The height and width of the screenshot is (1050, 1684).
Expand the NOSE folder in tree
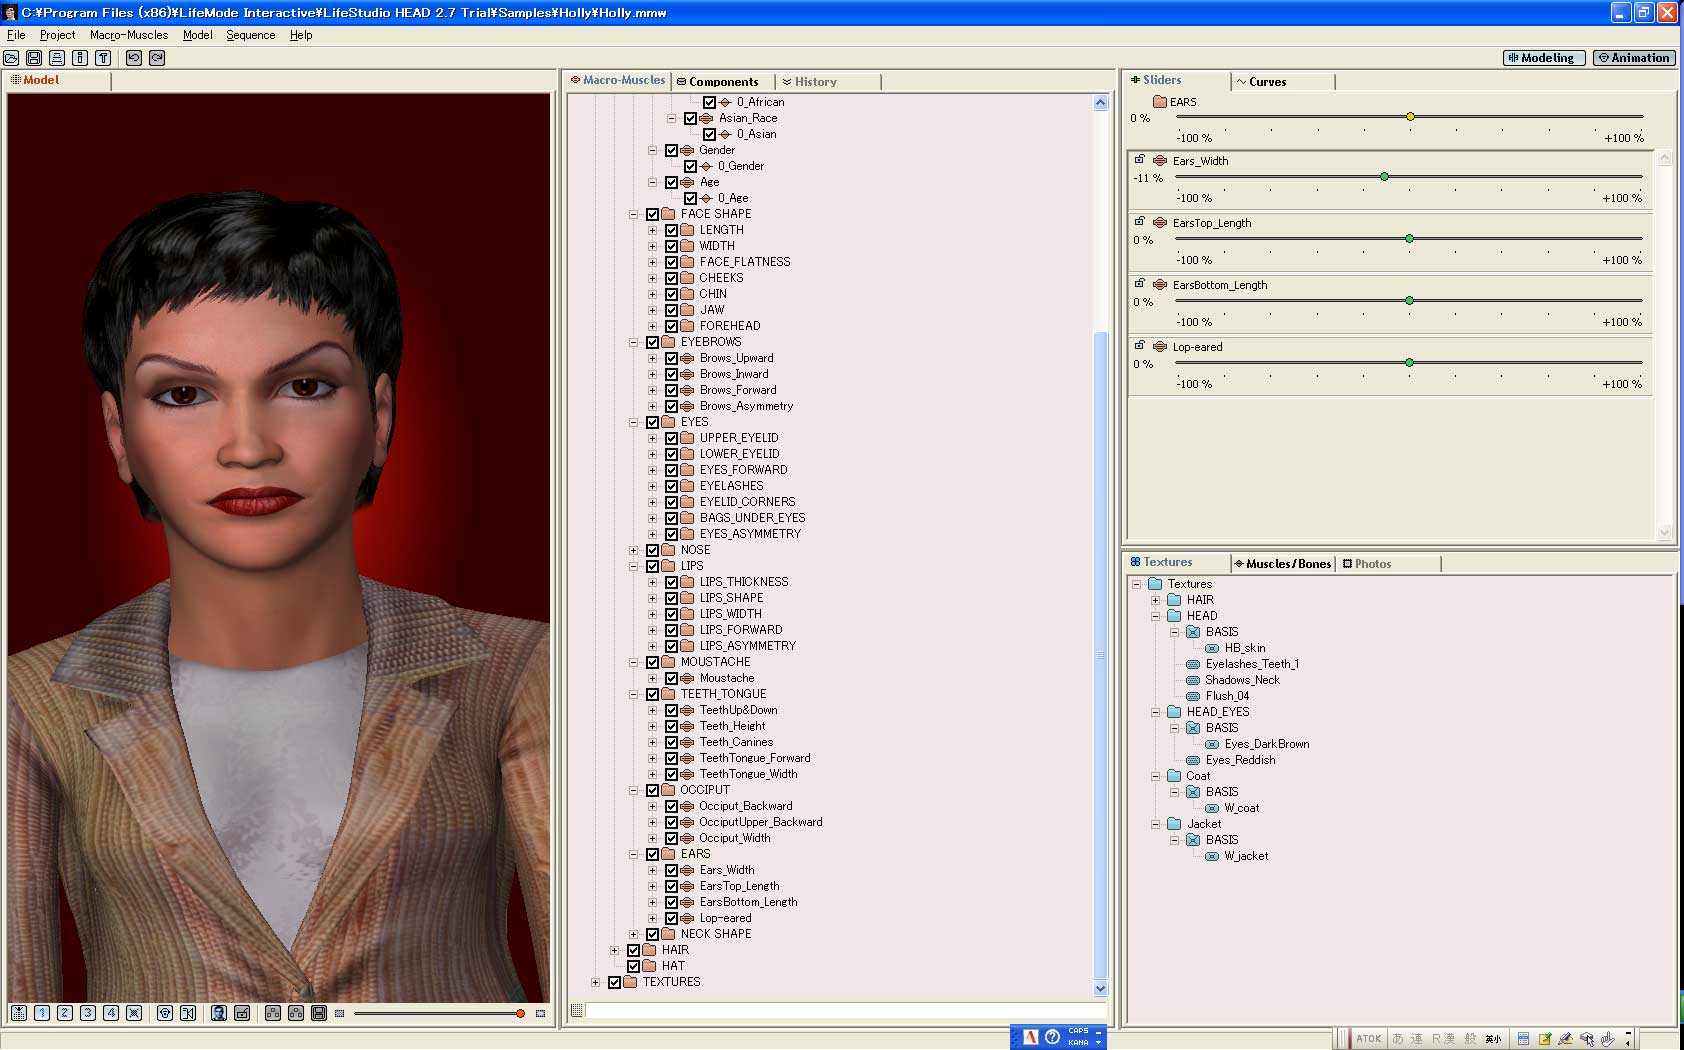coord(633,550)
